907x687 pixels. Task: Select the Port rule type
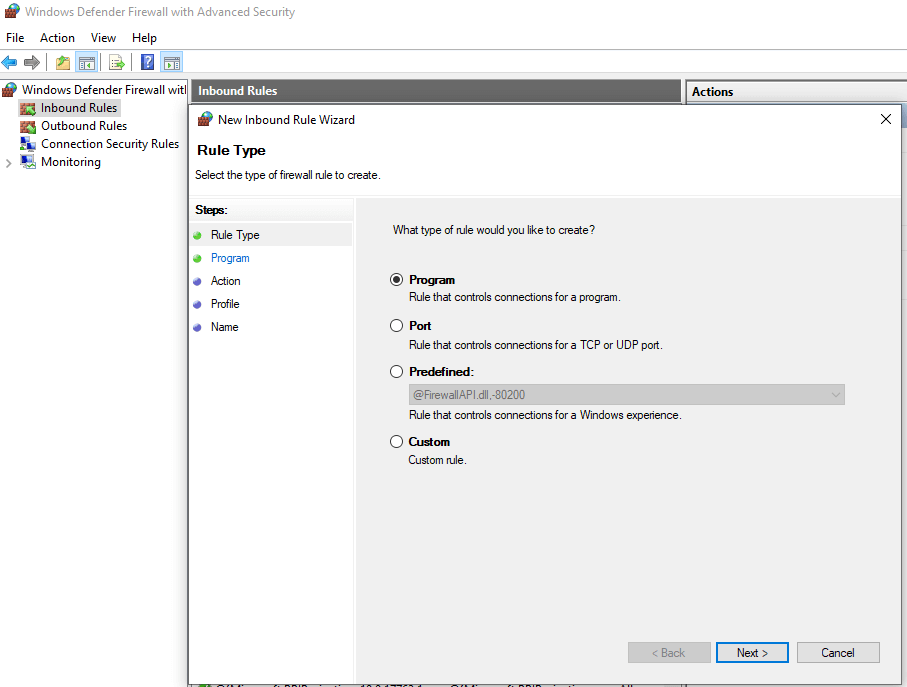pyautogui.click(x=397, y=325)
